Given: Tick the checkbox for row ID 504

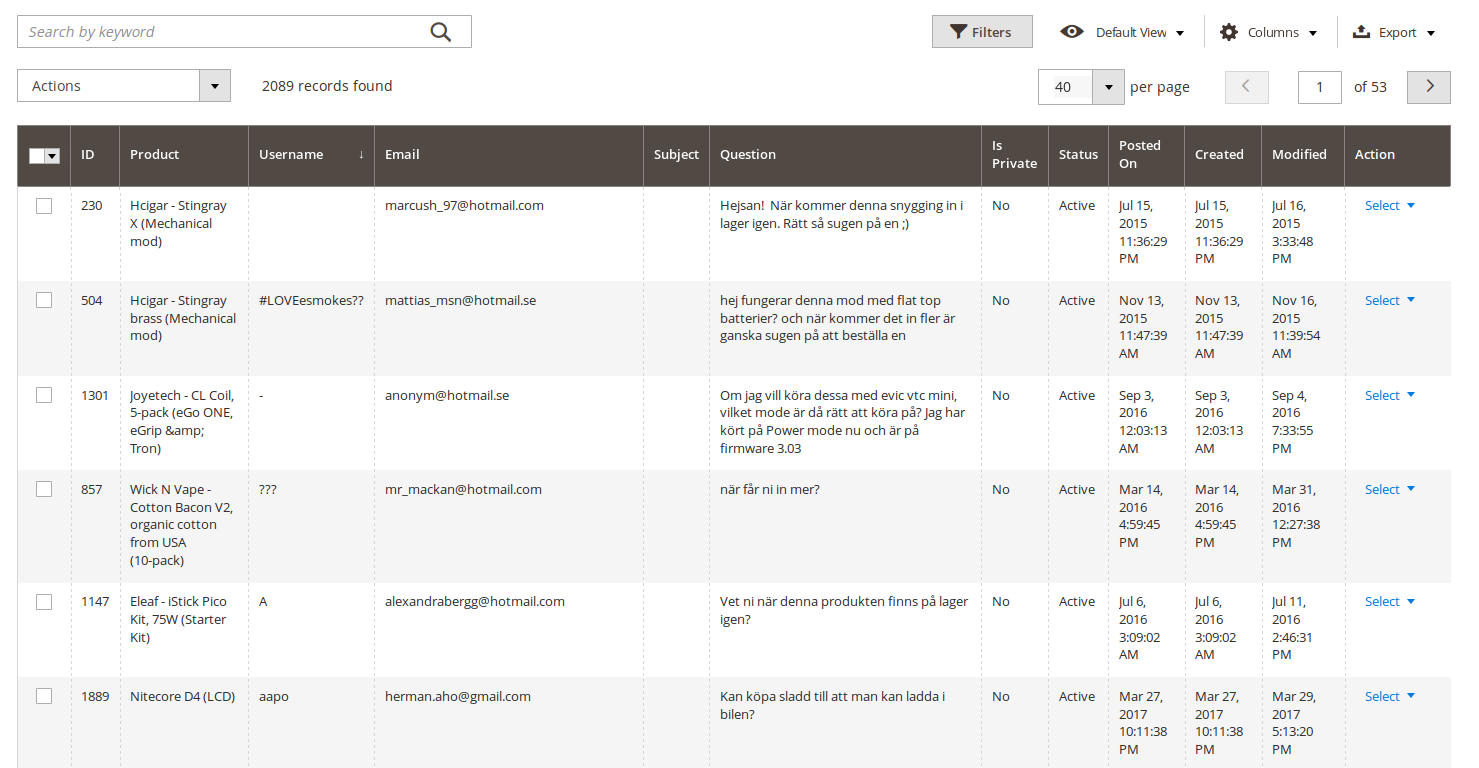Looking at the screenshot, I should click(44, 300).
